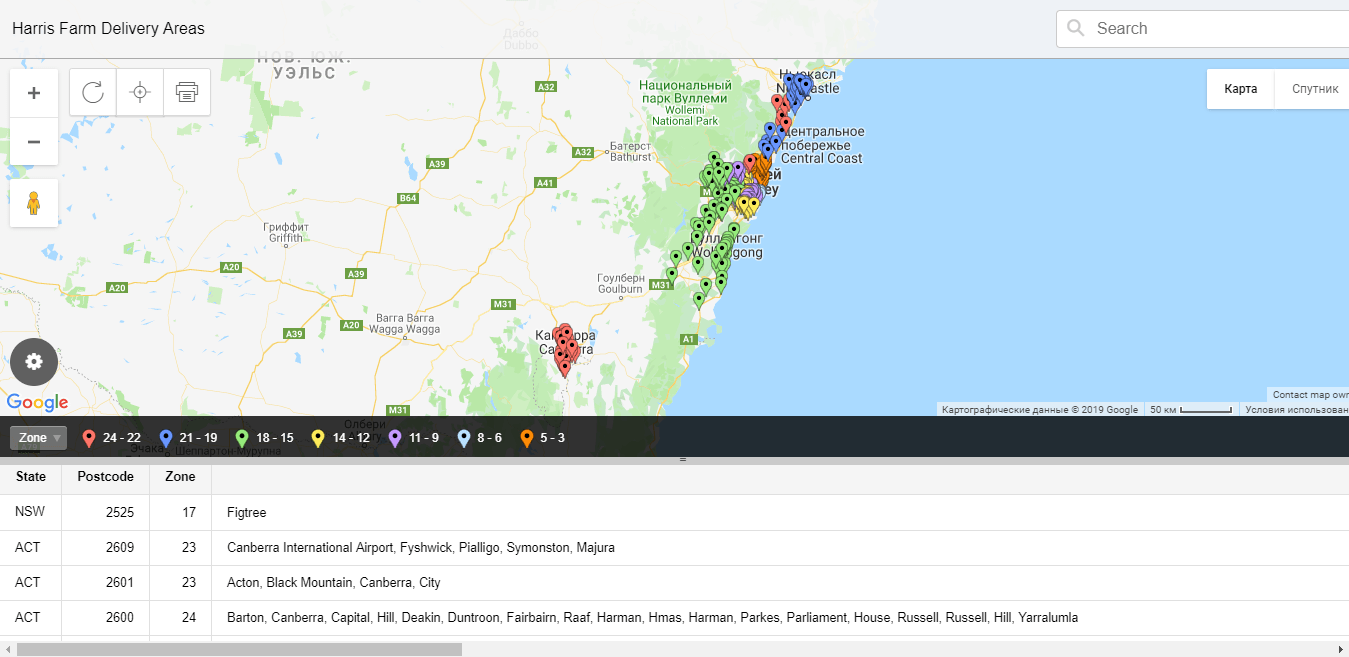The width and height of the screenshot is (1349, 657).
Task: Click postcode 2525 cell
Action: coord(105,513)
